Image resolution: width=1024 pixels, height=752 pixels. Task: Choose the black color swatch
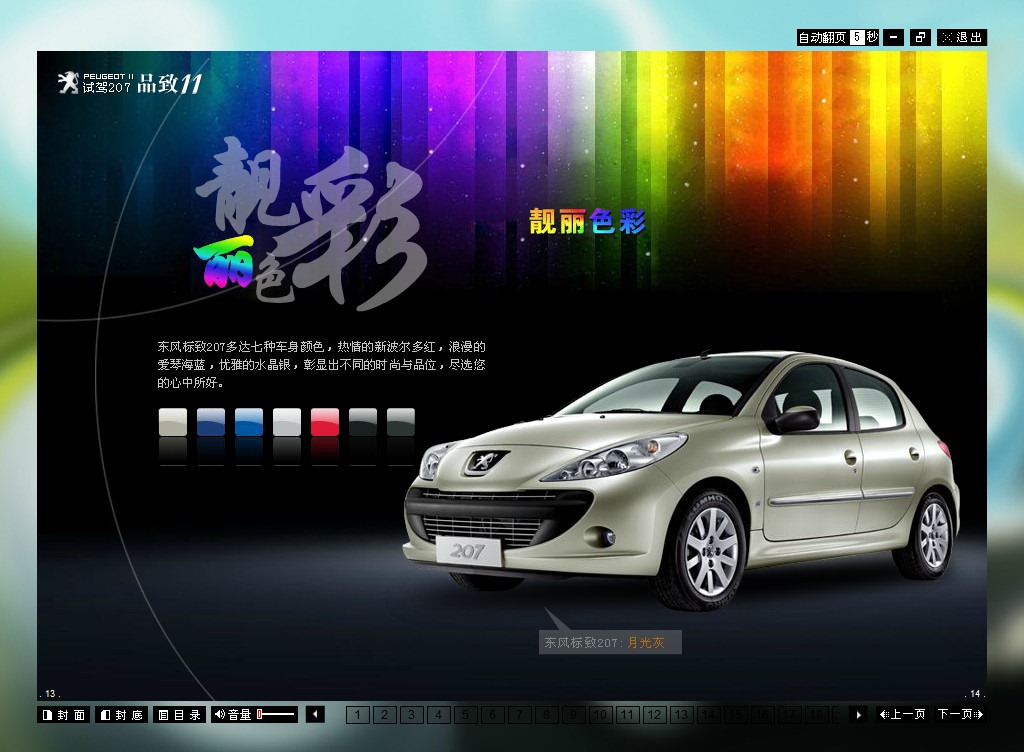pos(362,422)
